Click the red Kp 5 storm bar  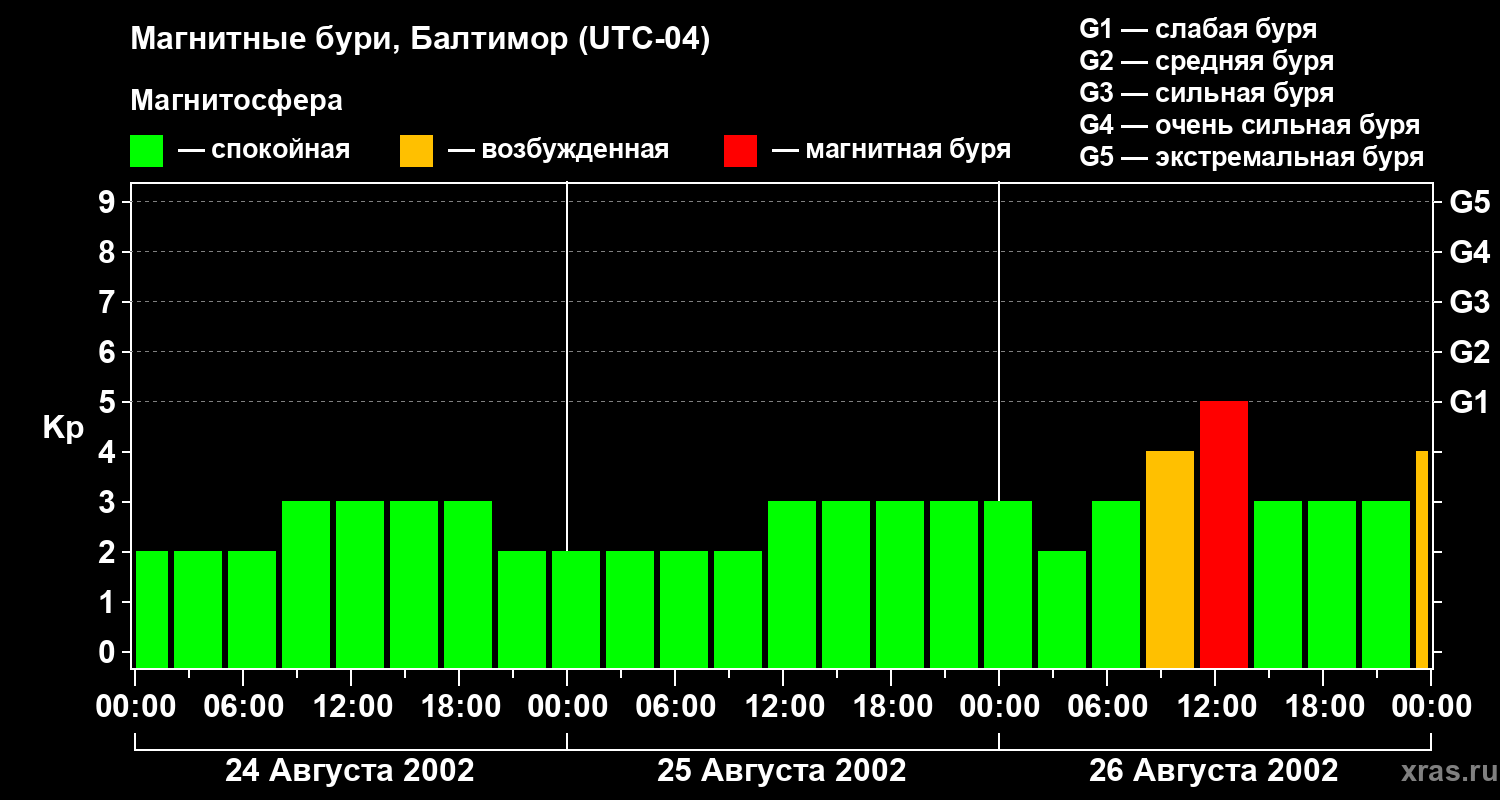coord(1224,535)
